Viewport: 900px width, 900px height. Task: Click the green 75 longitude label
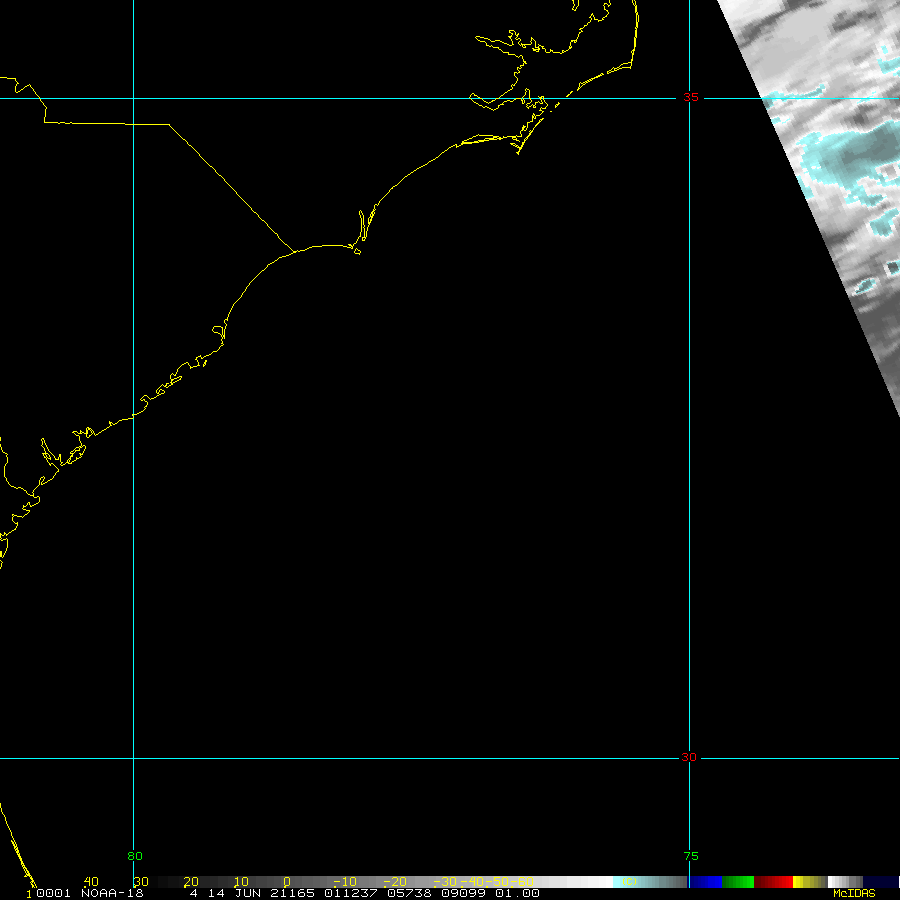690,856
